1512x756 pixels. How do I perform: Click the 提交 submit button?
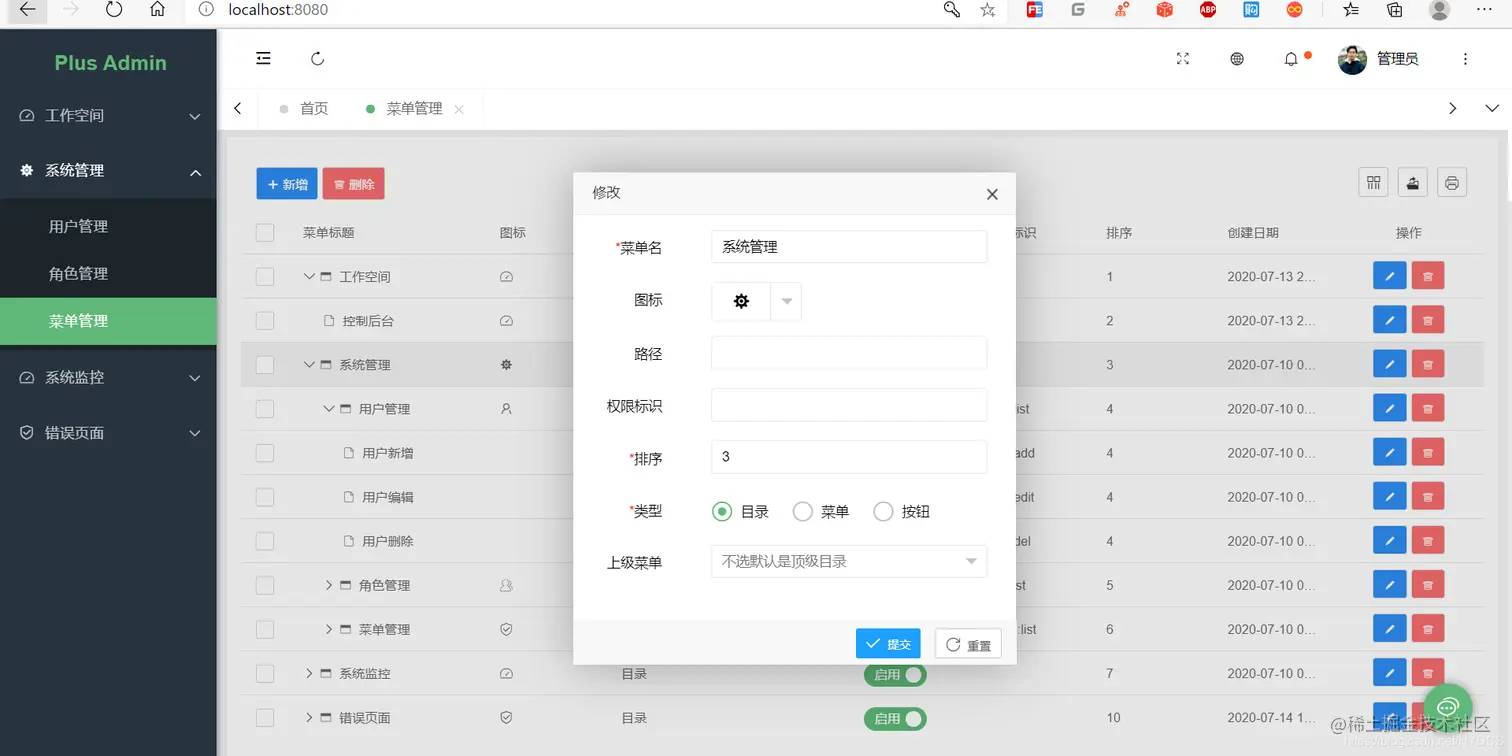point(887,643)
